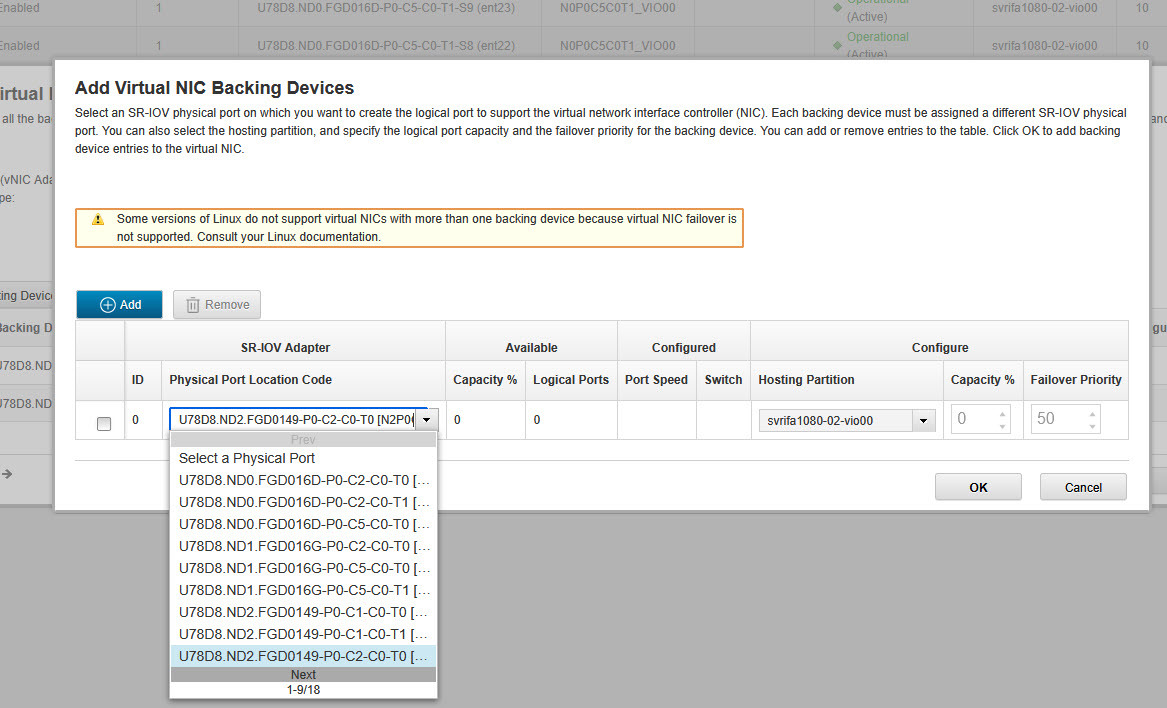
Task: Click the Remove button with trash icon
Action: click(x=217, y=305)
